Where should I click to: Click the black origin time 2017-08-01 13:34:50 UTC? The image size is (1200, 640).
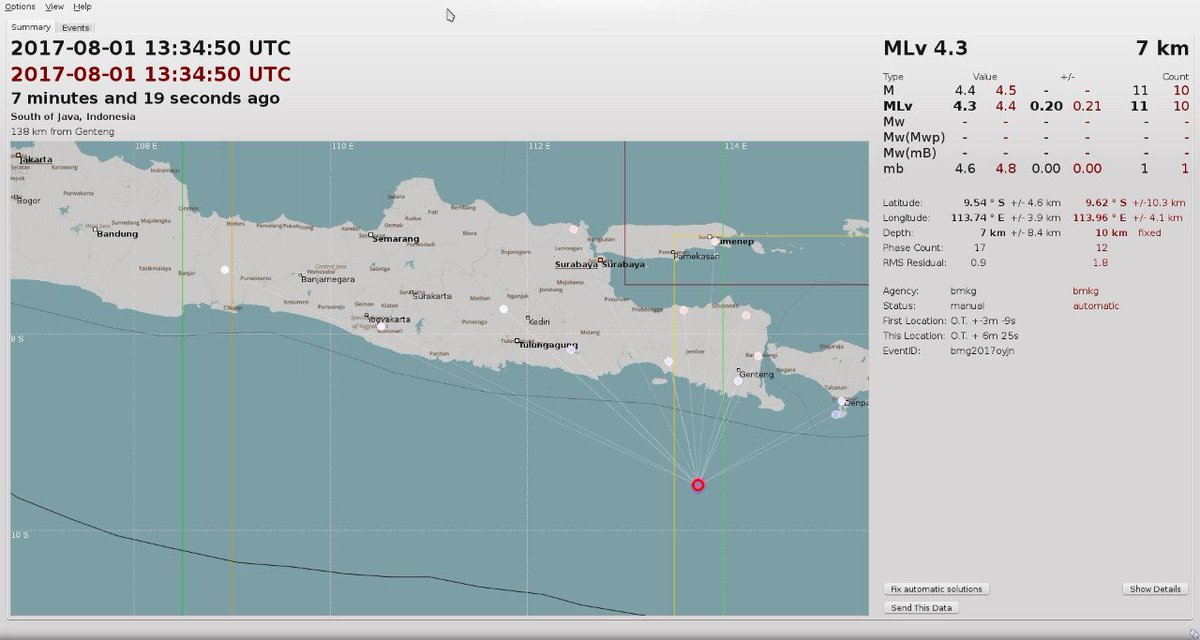tap(151, 49)
